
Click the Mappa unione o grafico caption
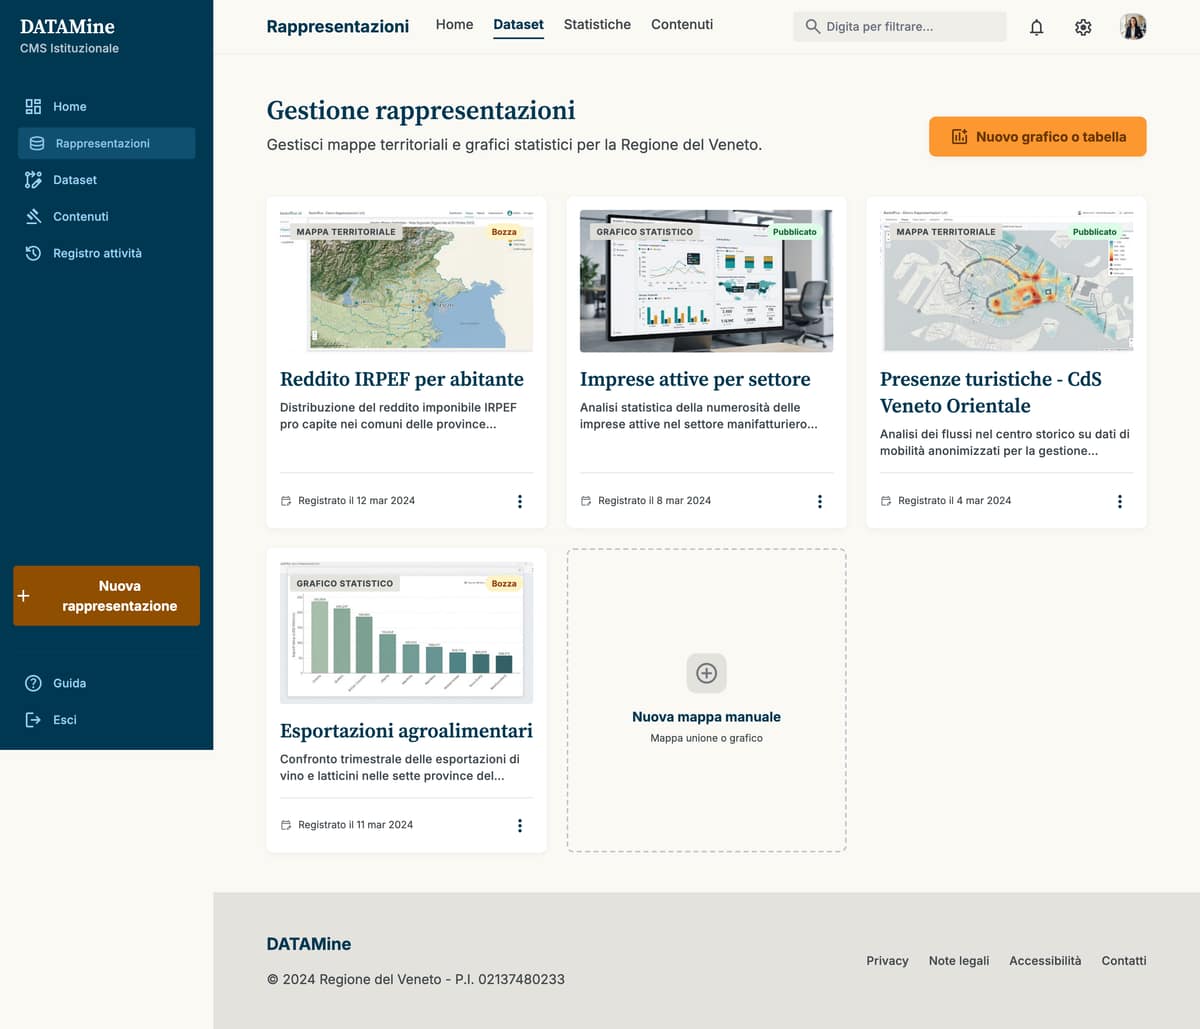[x=706, y=738]
